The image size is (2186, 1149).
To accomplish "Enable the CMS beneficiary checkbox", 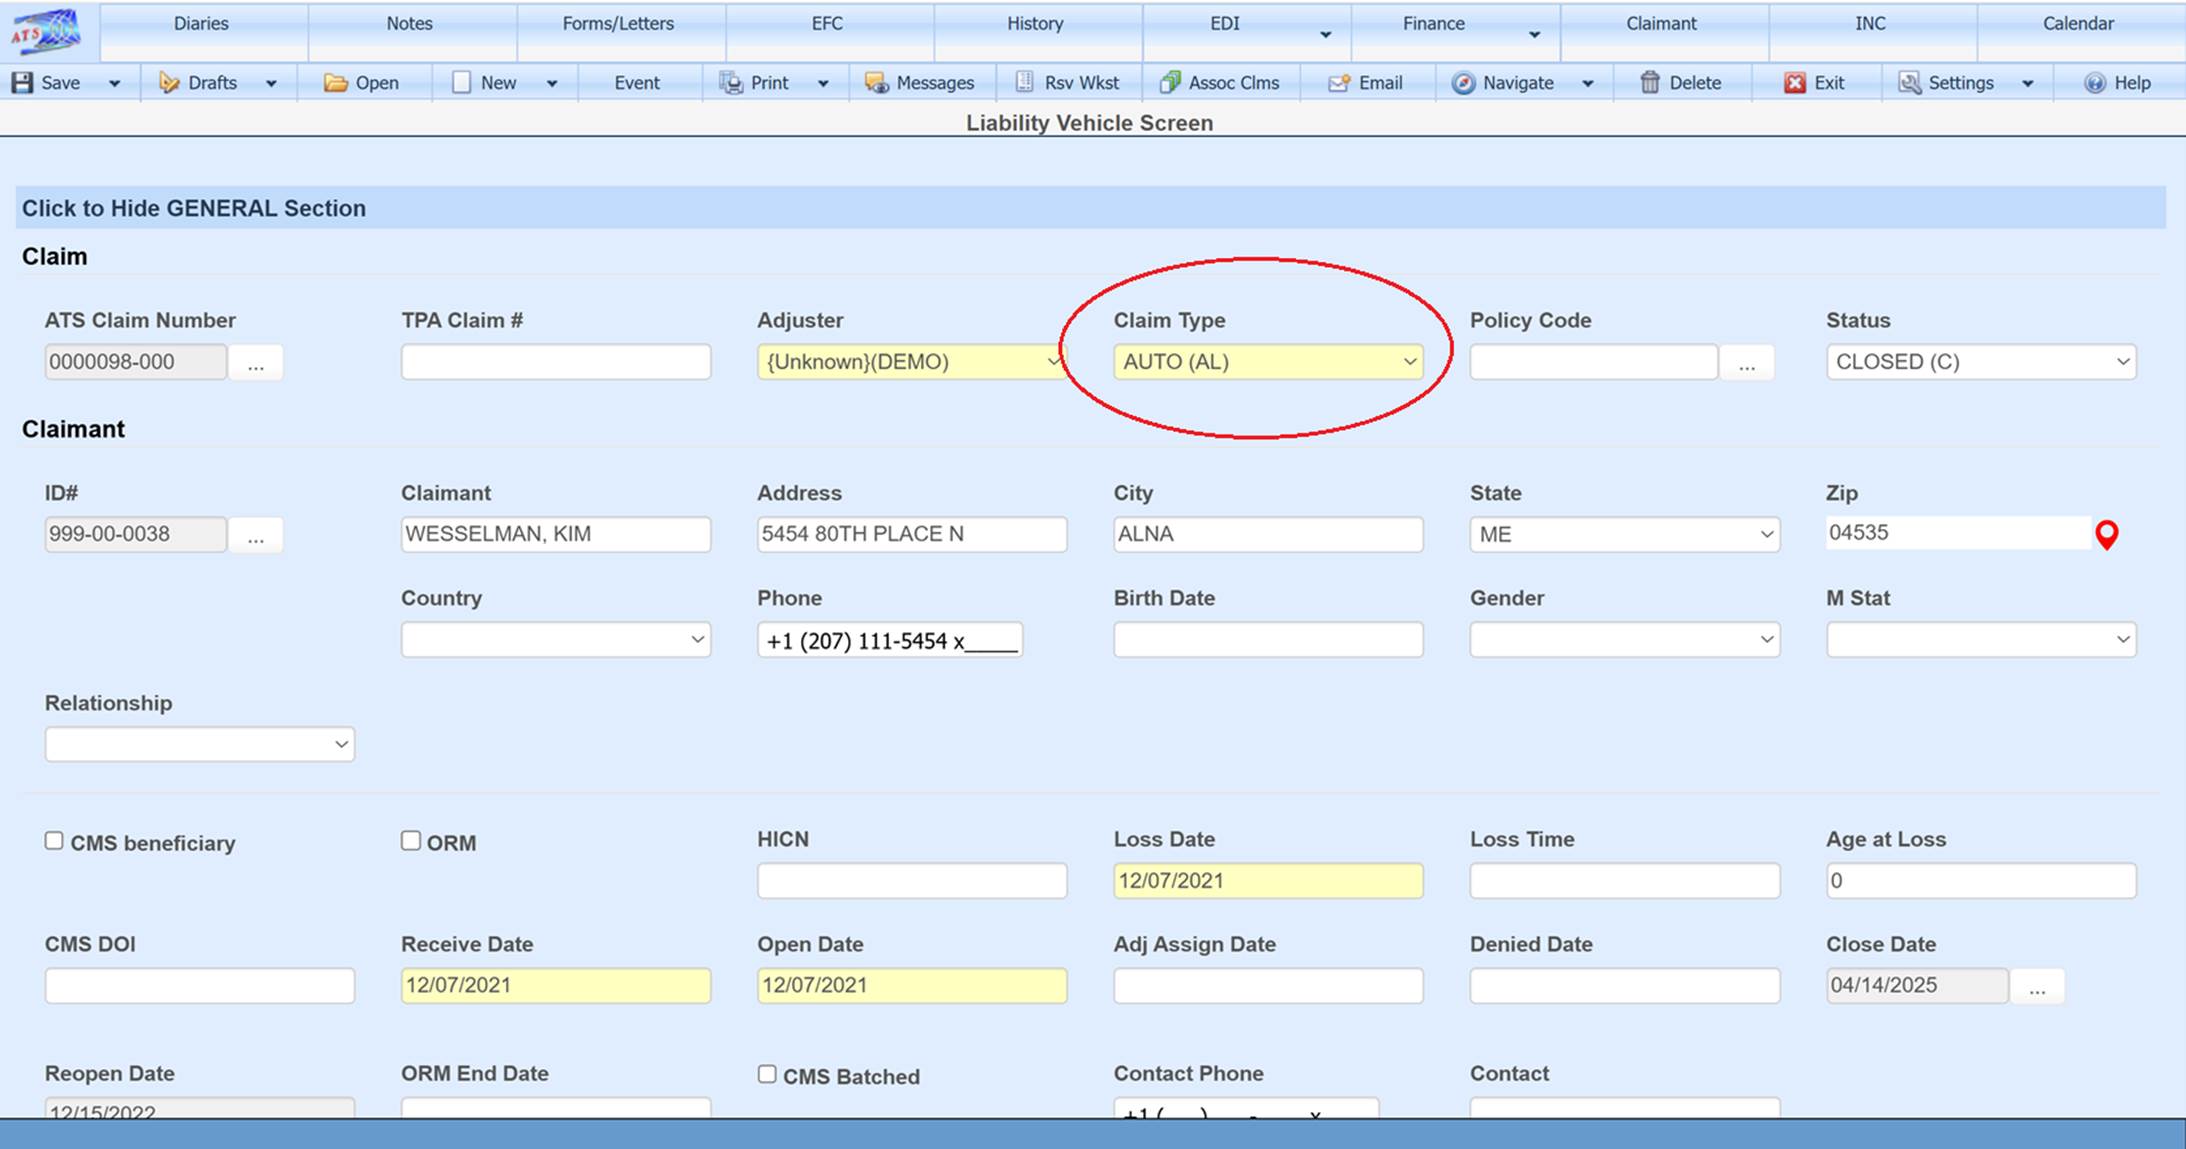I will (x=54, y=841).
